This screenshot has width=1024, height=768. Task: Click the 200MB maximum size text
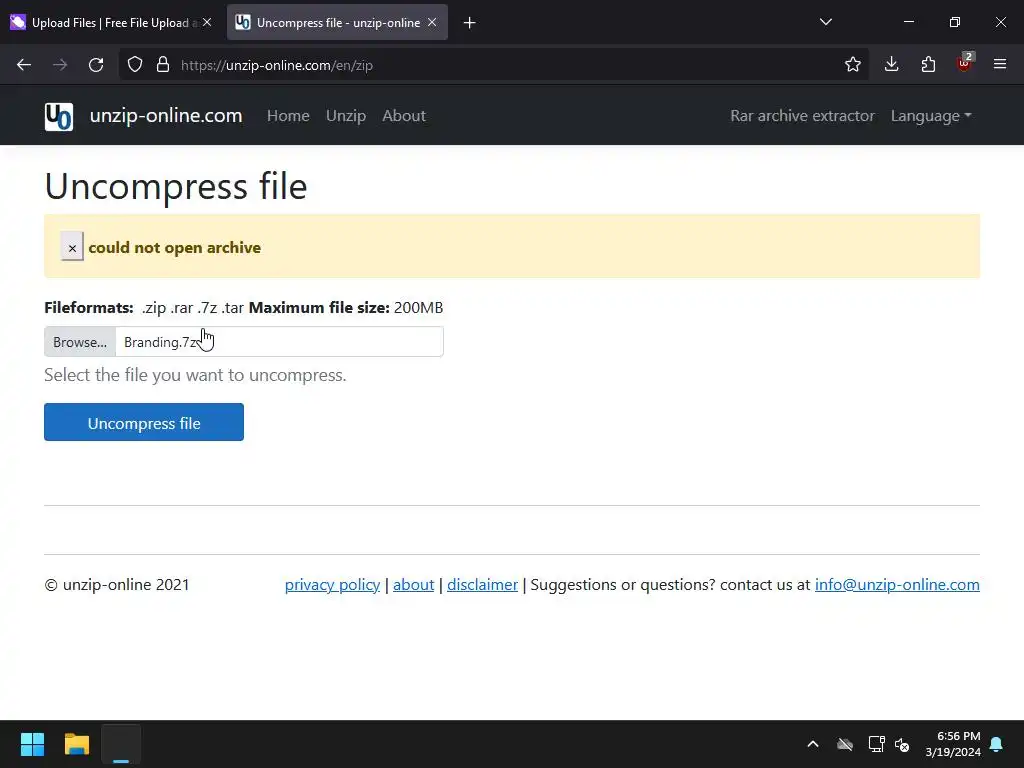click(419, 307)
